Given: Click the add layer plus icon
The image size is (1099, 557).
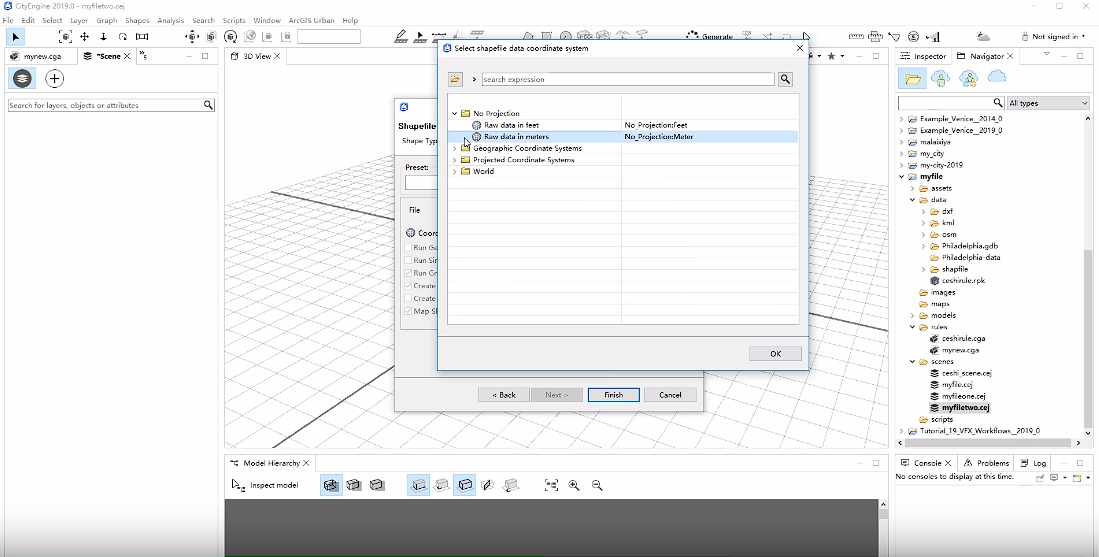Looking at the screenshot, I should tap(55, 78).
